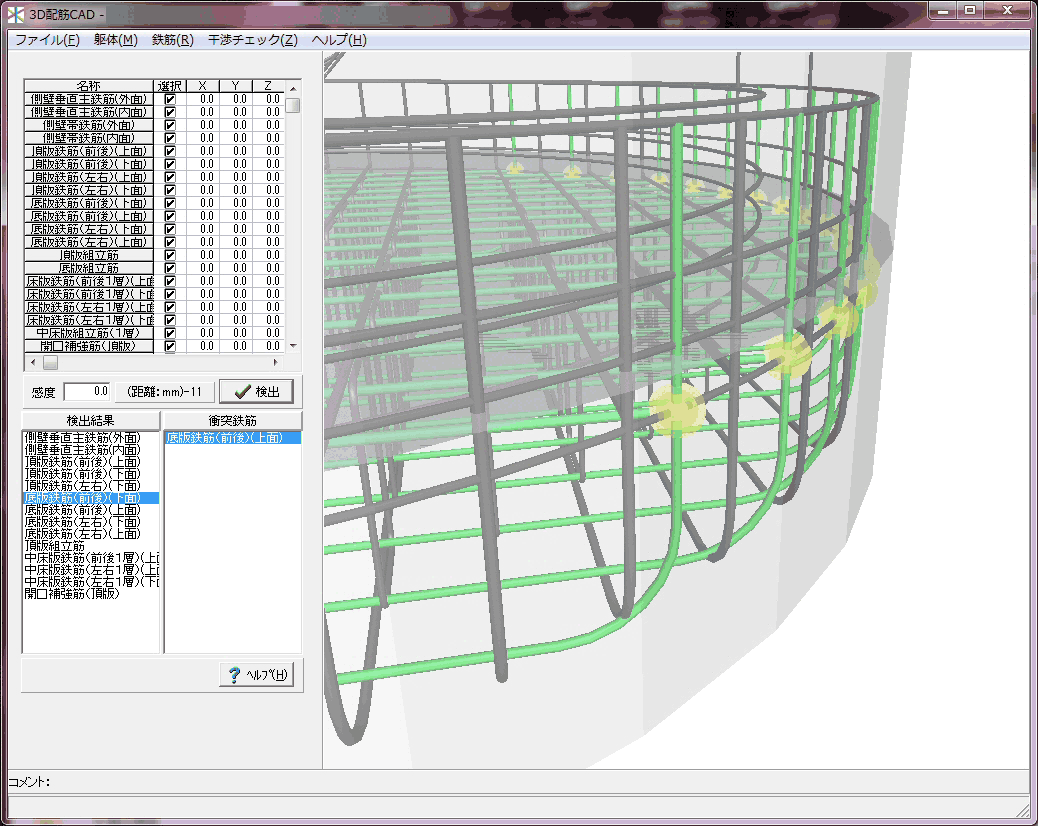Open the 鉄筋(R) menu

[x=173, y=40]
